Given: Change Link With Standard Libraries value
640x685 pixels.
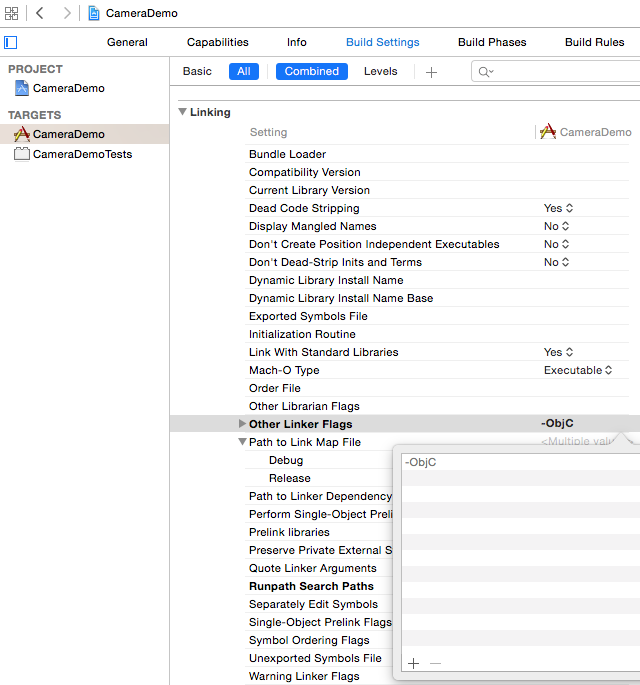Looking at the screenshot, I should point(558,352).
